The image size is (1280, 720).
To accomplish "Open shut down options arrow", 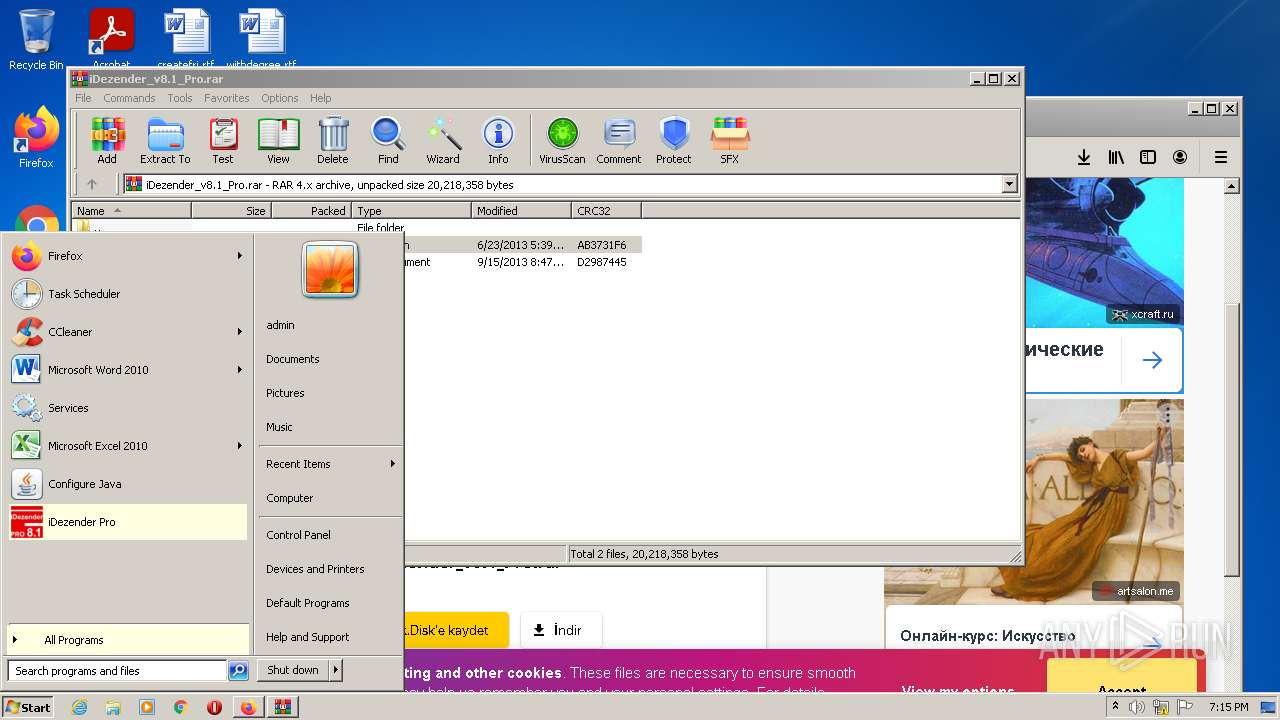I will pyautogui.click(x=336, y=670).
